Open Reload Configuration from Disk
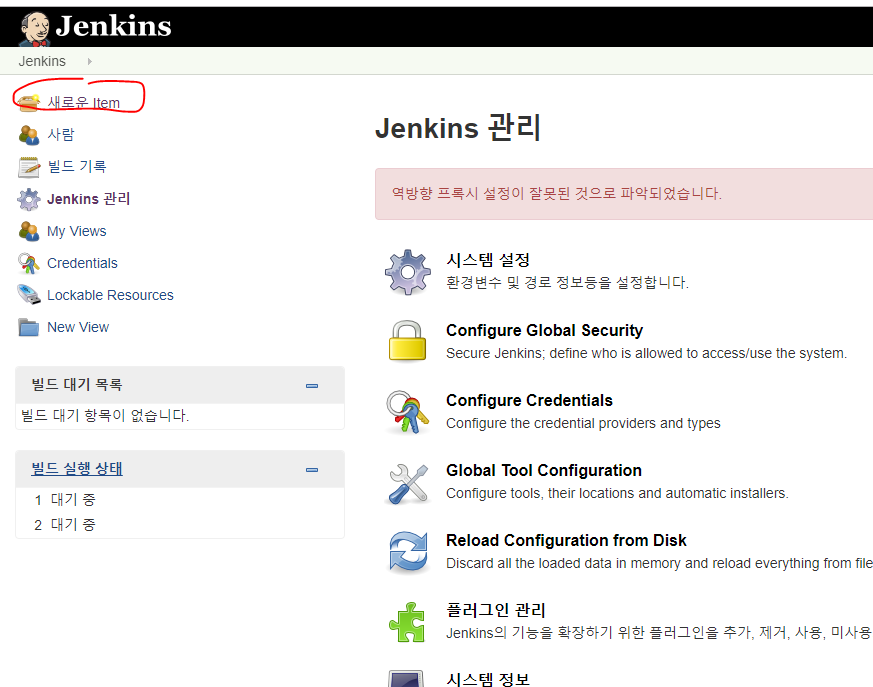This screenshot has height=687, width=873. 566,541
